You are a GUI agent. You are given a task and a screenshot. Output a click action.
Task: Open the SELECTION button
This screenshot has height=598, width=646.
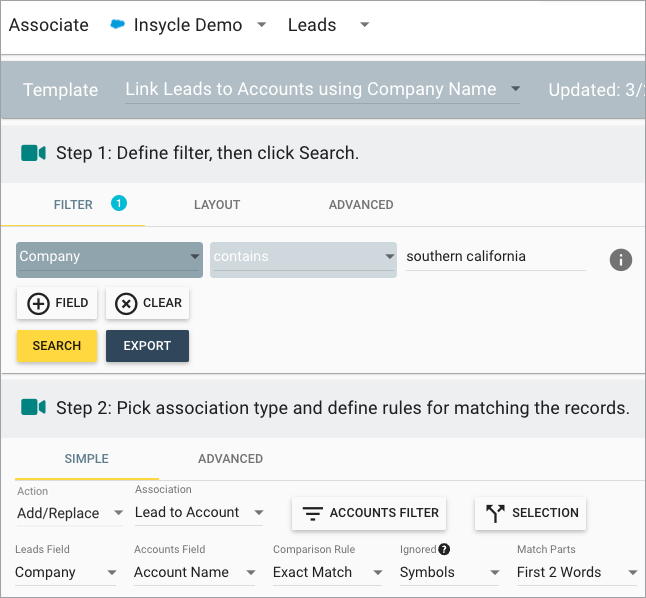[530, 513]
